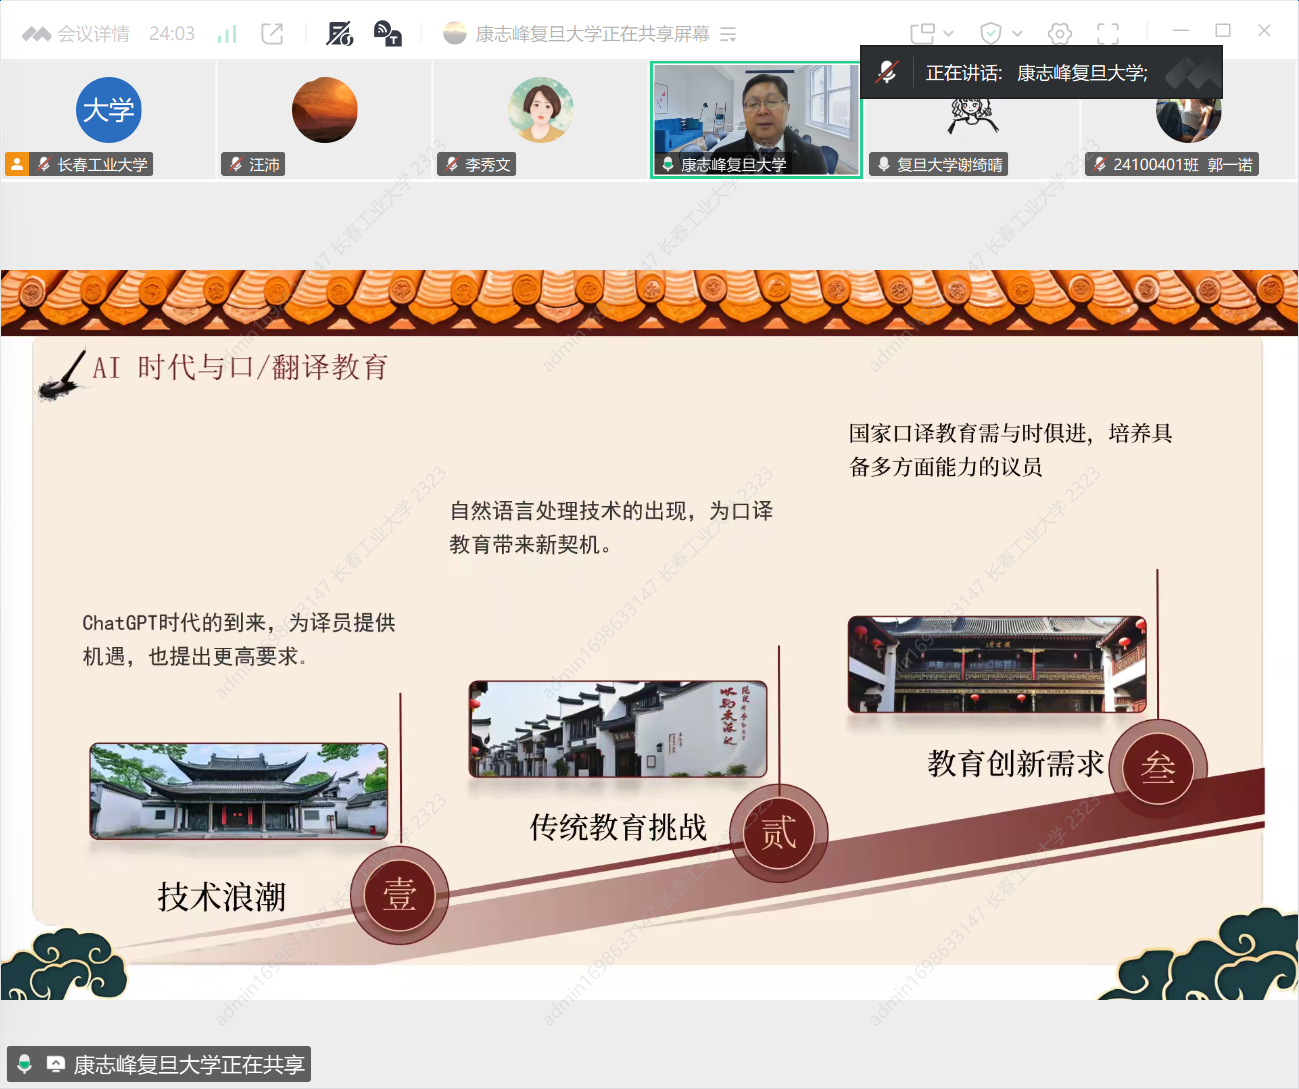Check the network signal strength icon

click(x=227, y=35)
